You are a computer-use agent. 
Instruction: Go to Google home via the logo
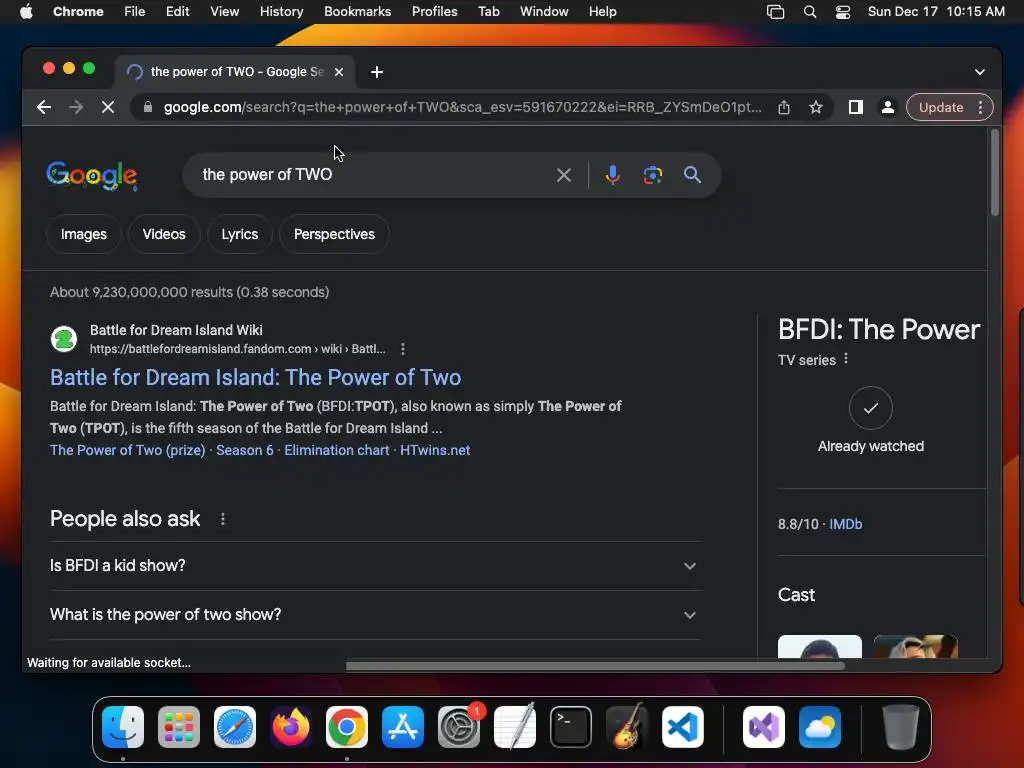(92, 175)
